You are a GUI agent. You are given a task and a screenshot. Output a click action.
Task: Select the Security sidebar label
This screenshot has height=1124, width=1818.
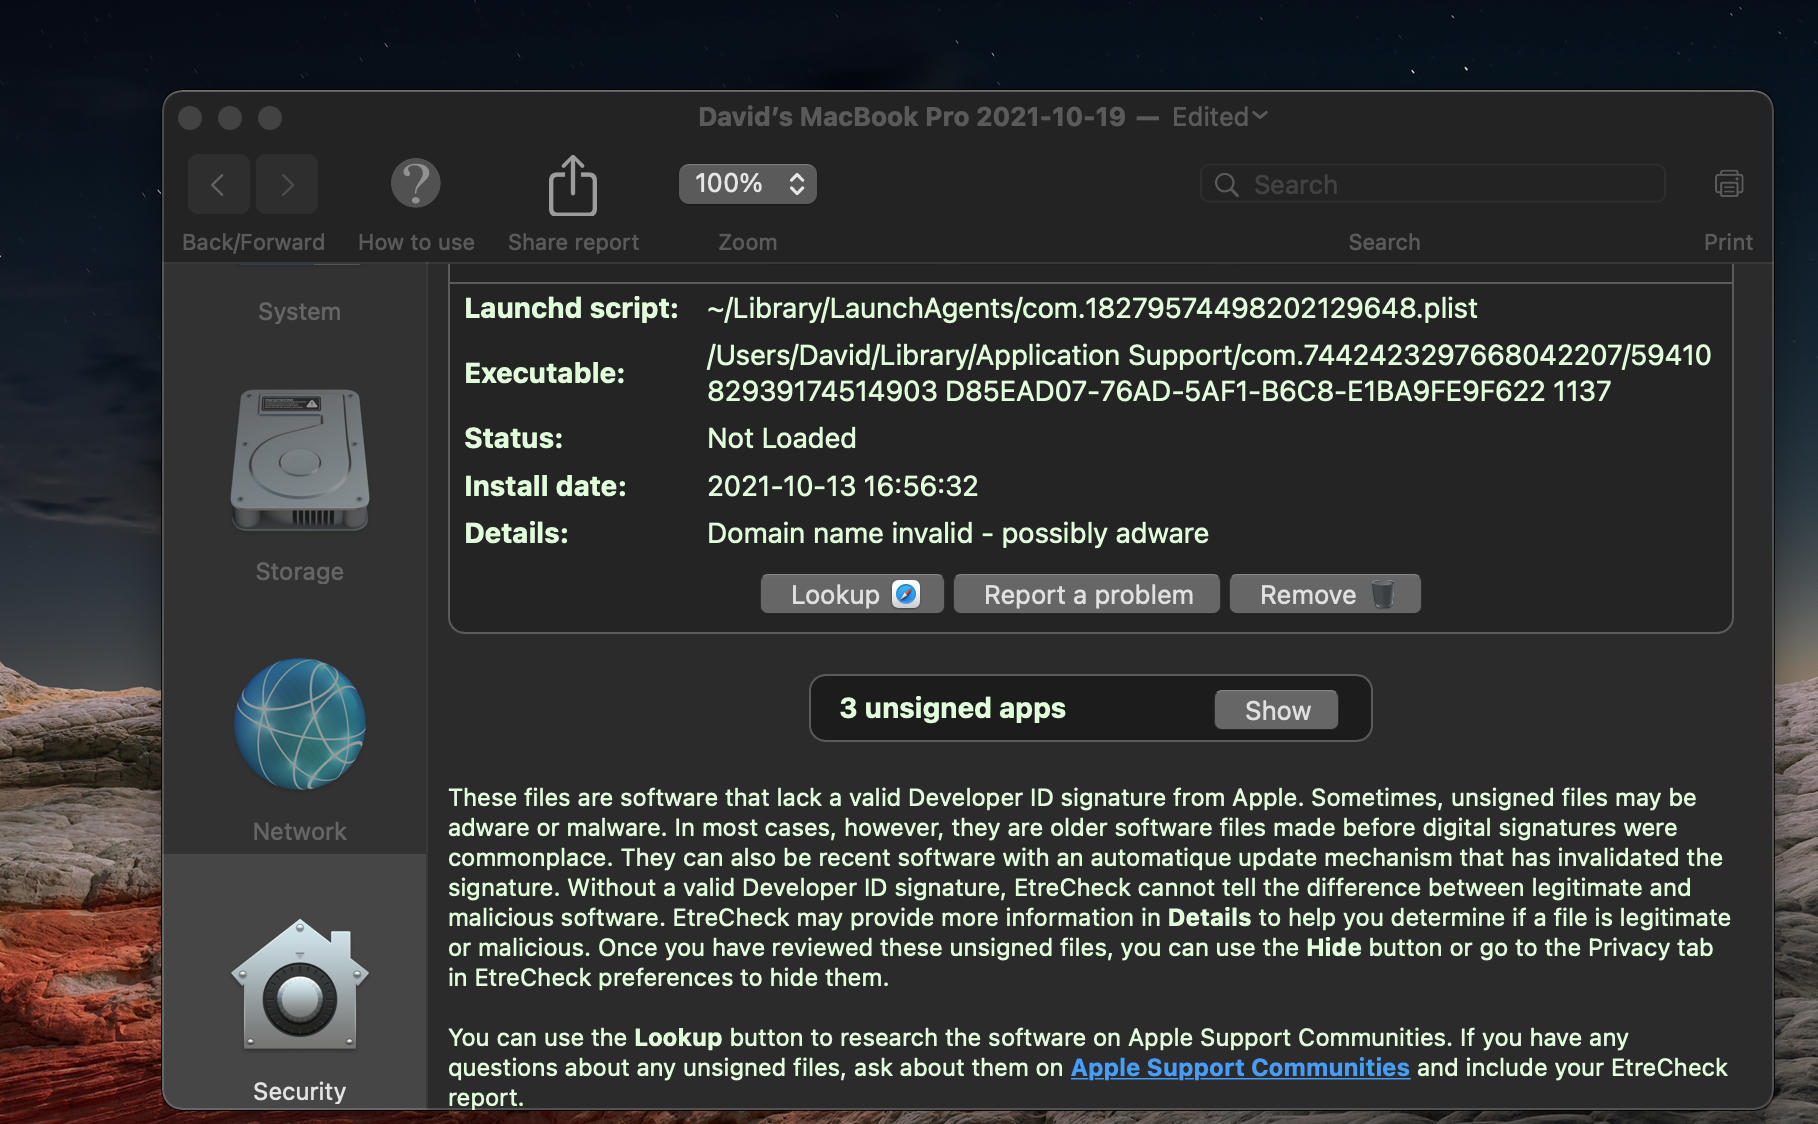[x=299, y=1092]
